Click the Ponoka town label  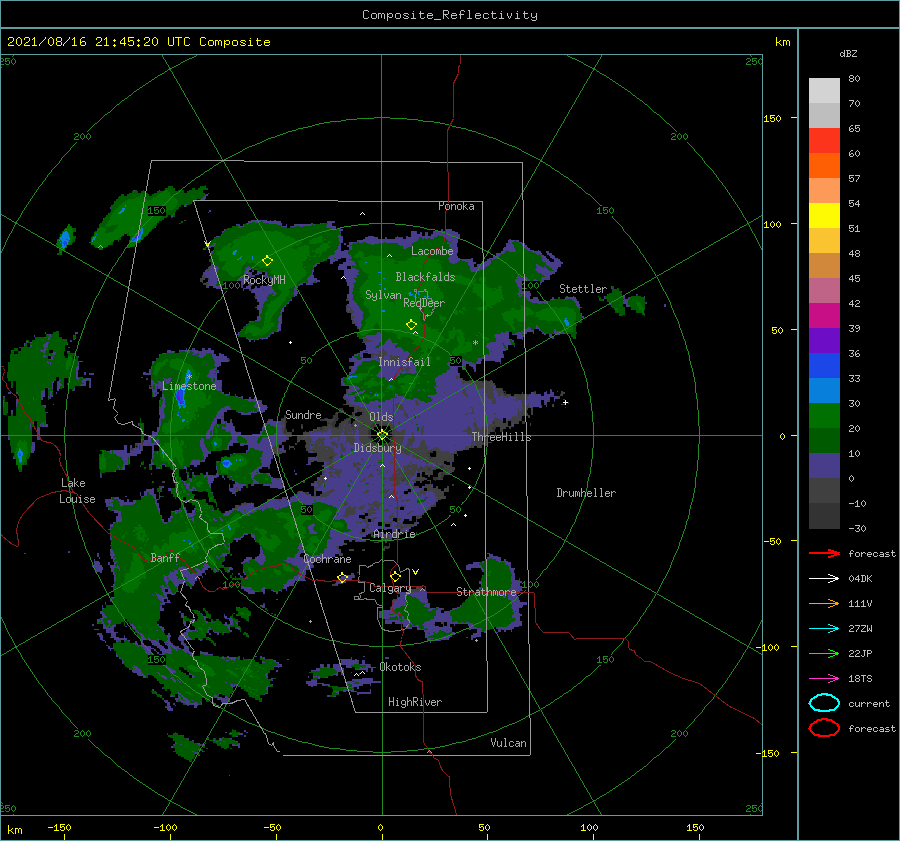tap(456, 206)
